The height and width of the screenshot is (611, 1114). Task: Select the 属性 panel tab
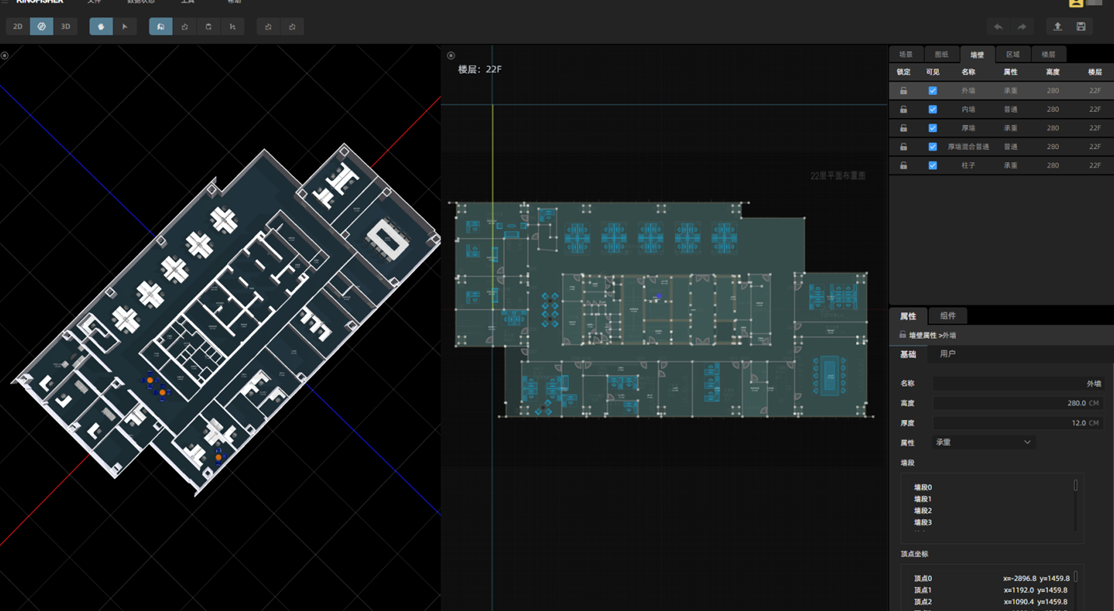pos(908,316)
